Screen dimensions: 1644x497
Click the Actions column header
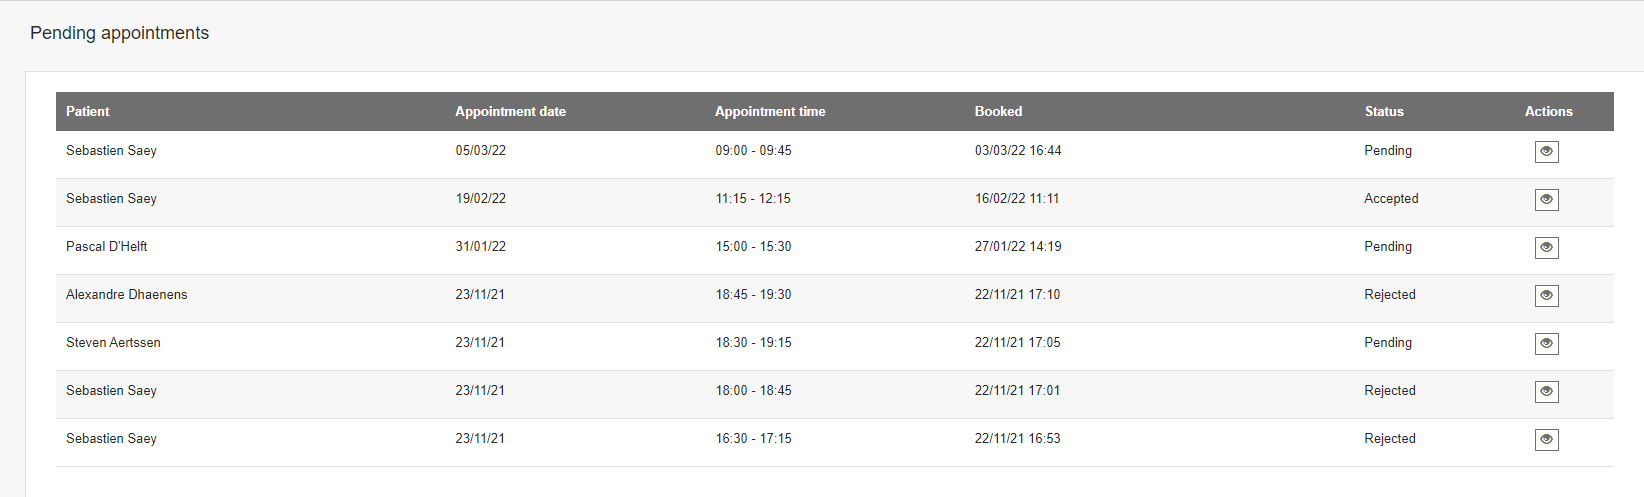tap(1548, 111)
